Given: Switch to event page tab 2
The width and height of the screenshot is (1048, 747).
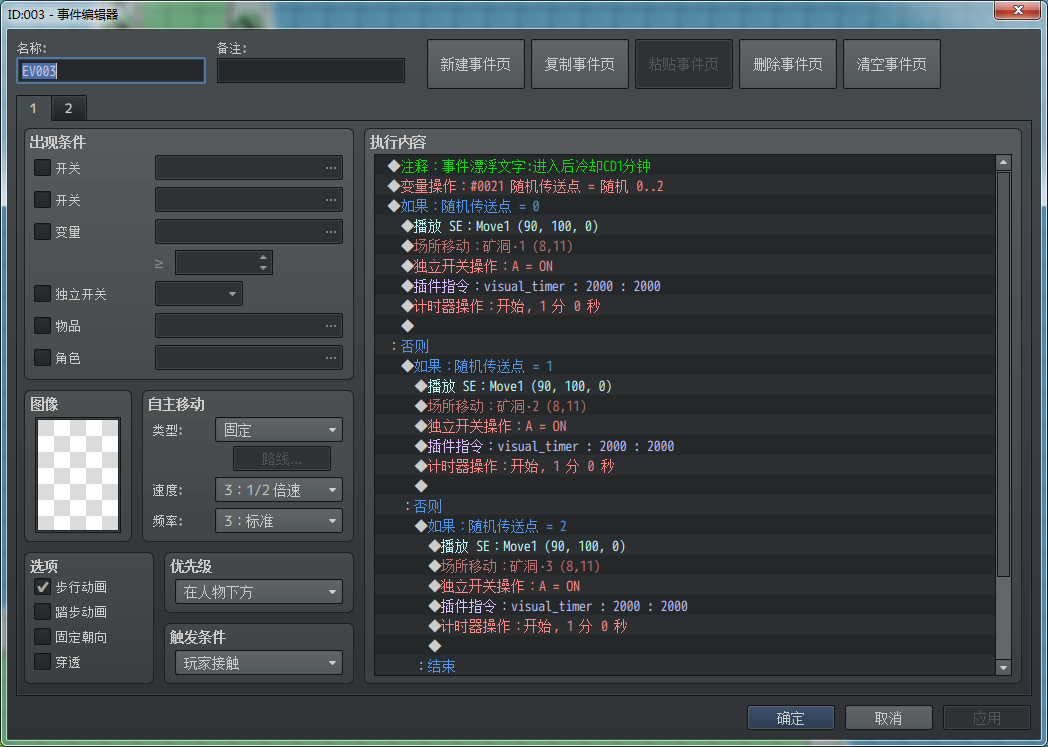Looking at the screenshot, I should 68,108.
